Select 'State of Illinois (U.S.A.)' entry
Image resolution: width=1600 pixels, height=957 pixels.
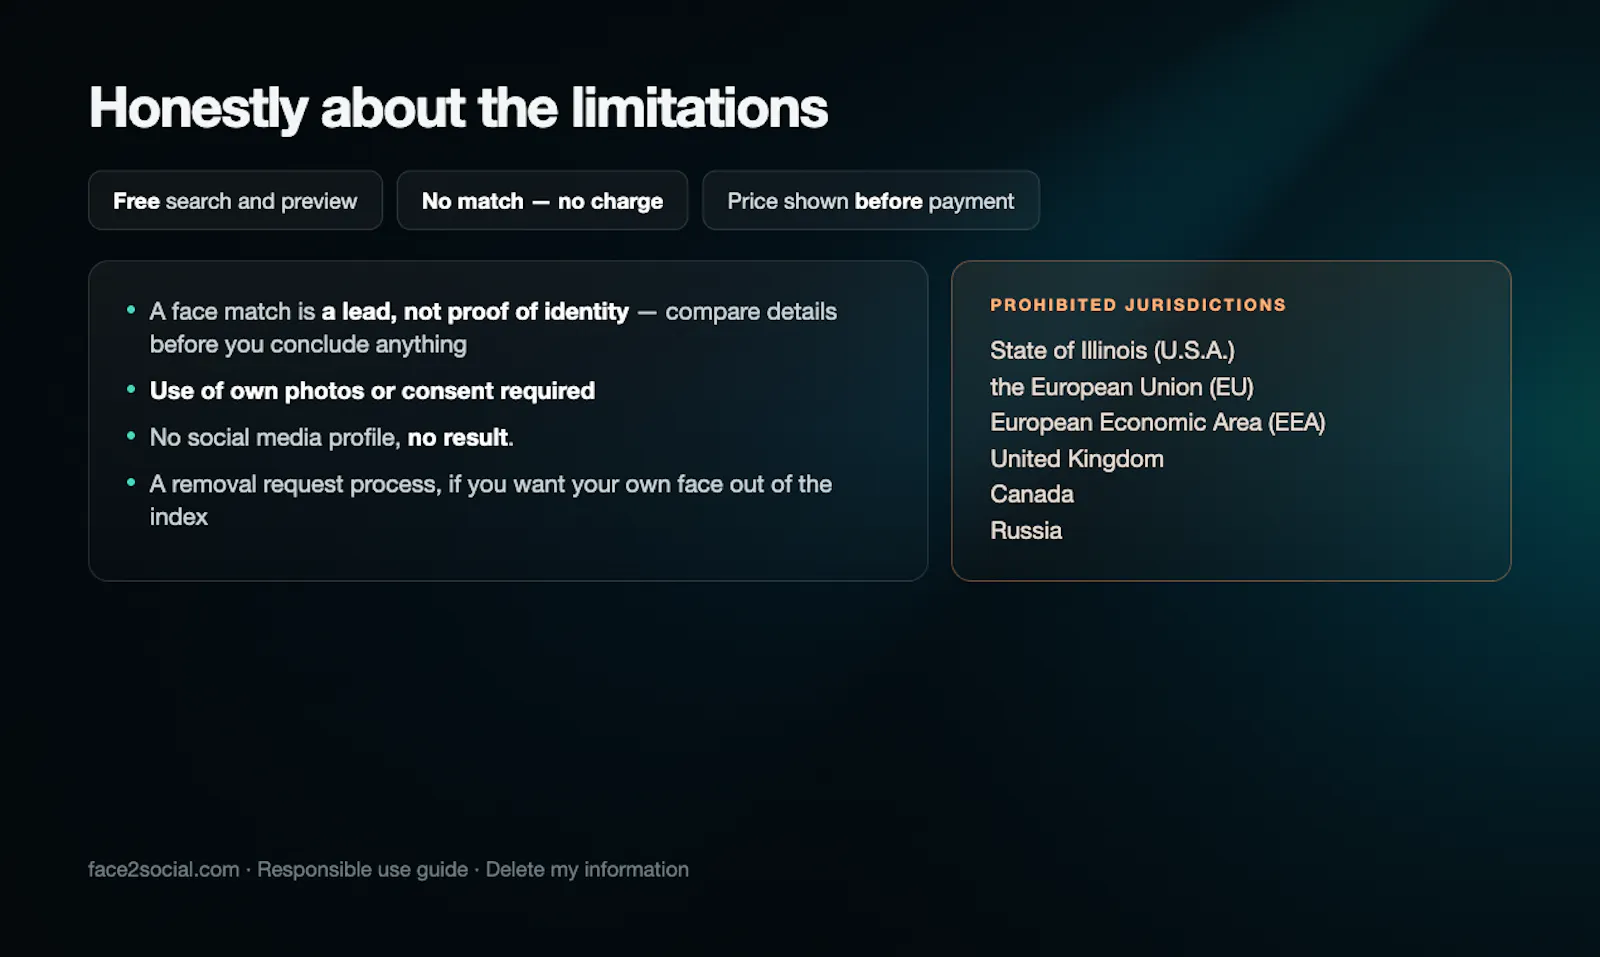1112,351
